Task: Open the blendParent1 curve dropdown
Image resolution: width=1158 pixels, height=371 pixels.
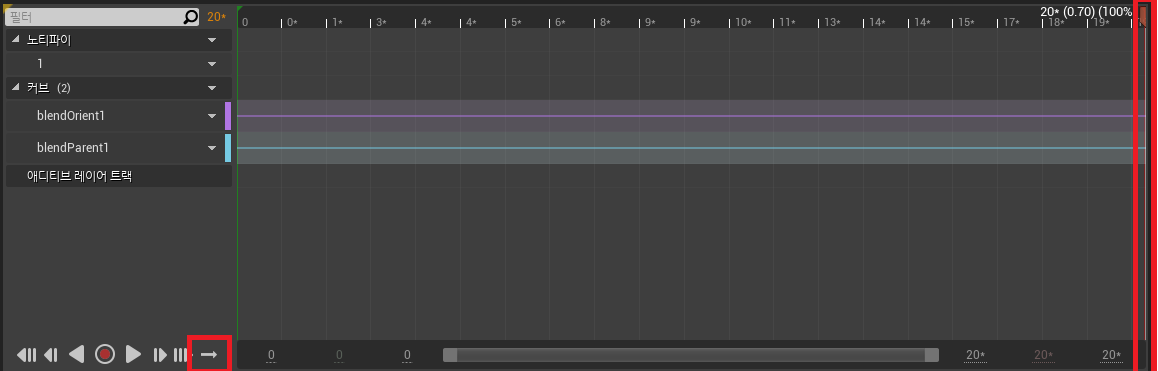Action: [212, 148]
